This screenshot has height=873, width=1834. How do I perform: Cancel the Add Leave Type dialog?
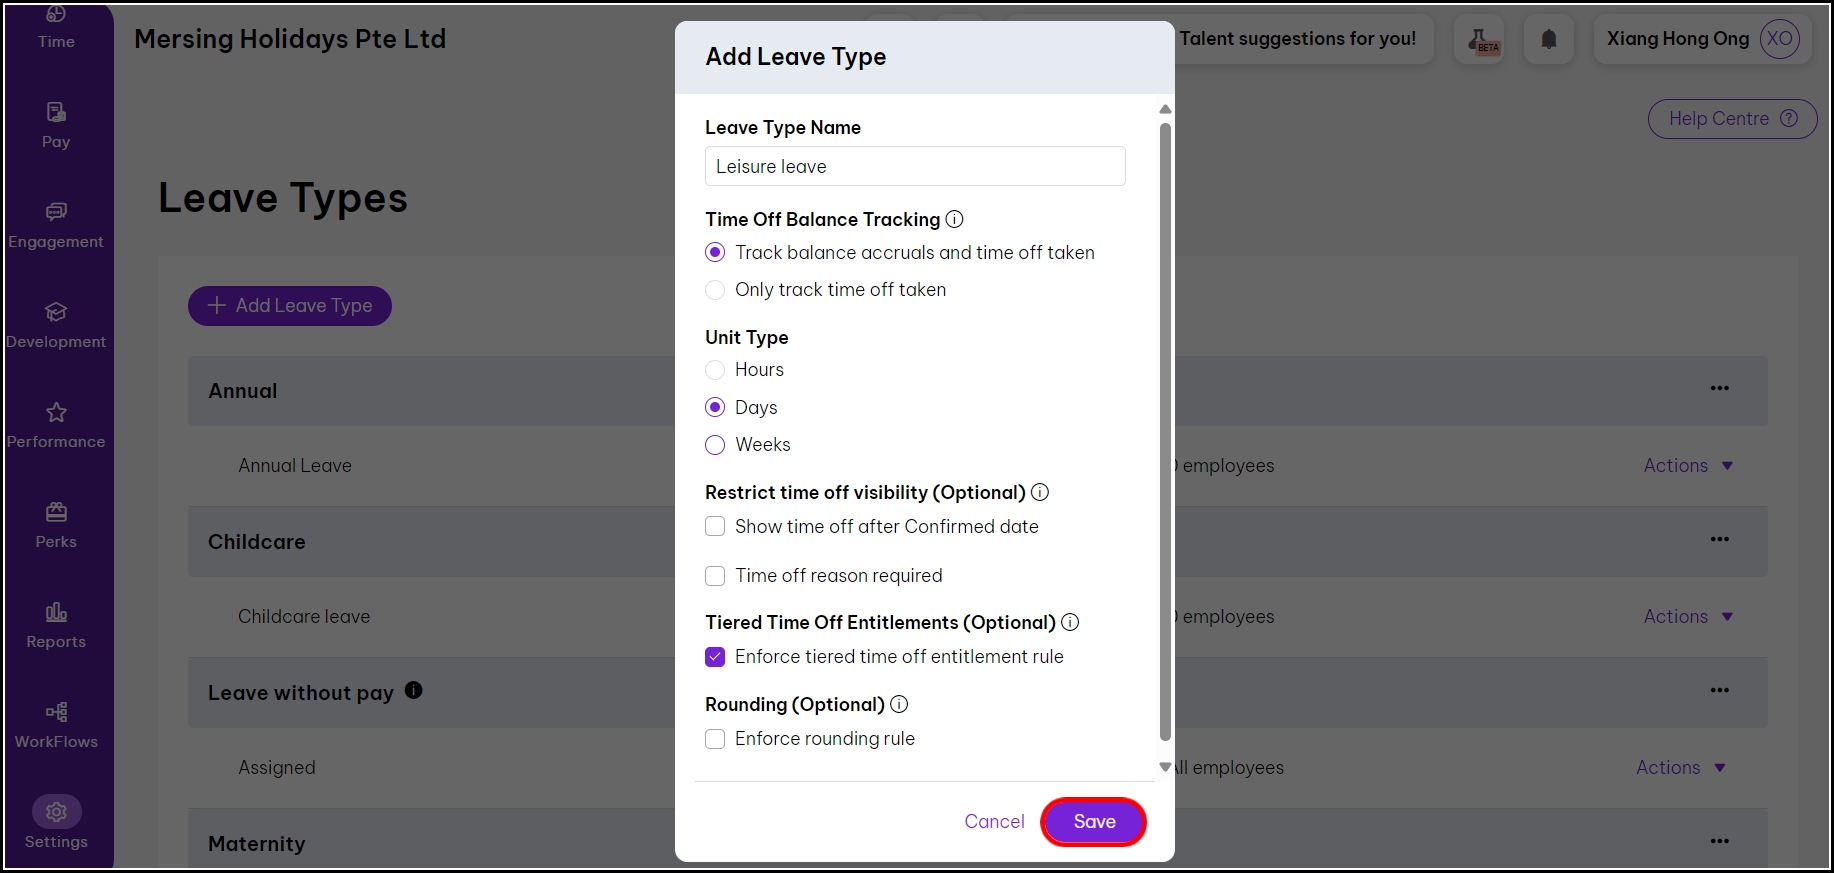tap(994, 822)
